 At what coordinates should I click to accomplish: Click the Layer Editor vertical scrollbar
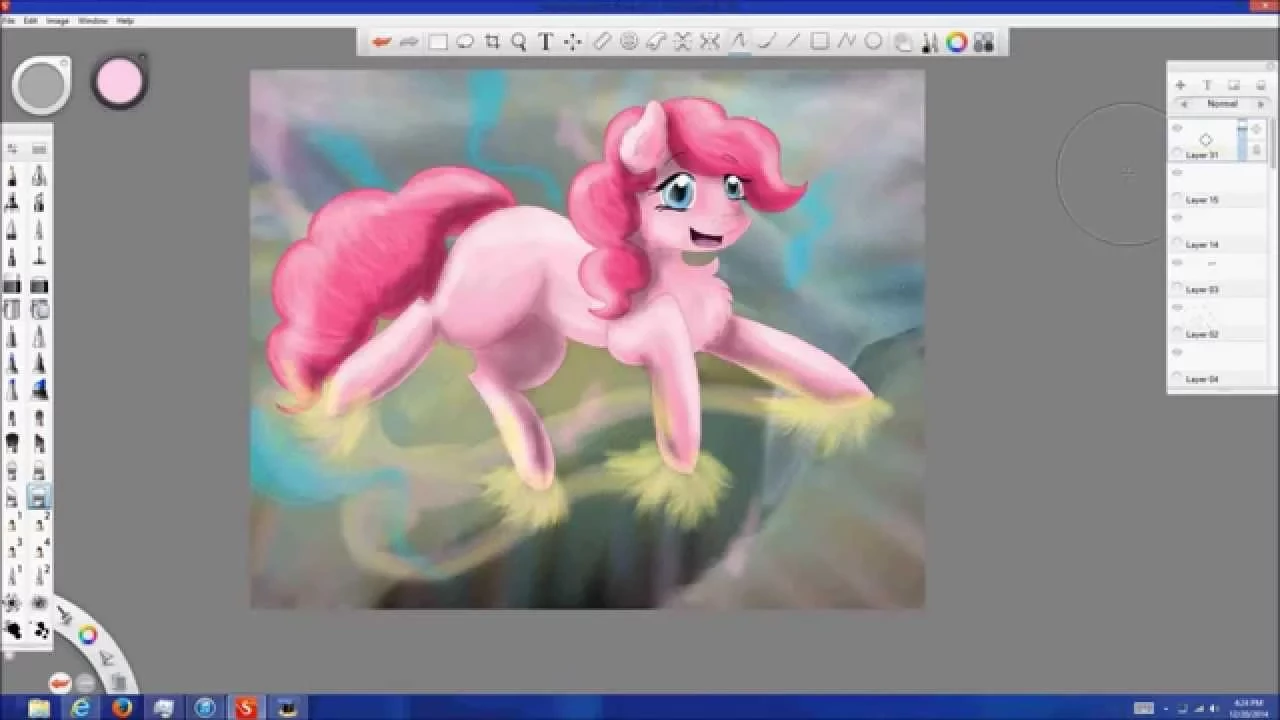1273,143
